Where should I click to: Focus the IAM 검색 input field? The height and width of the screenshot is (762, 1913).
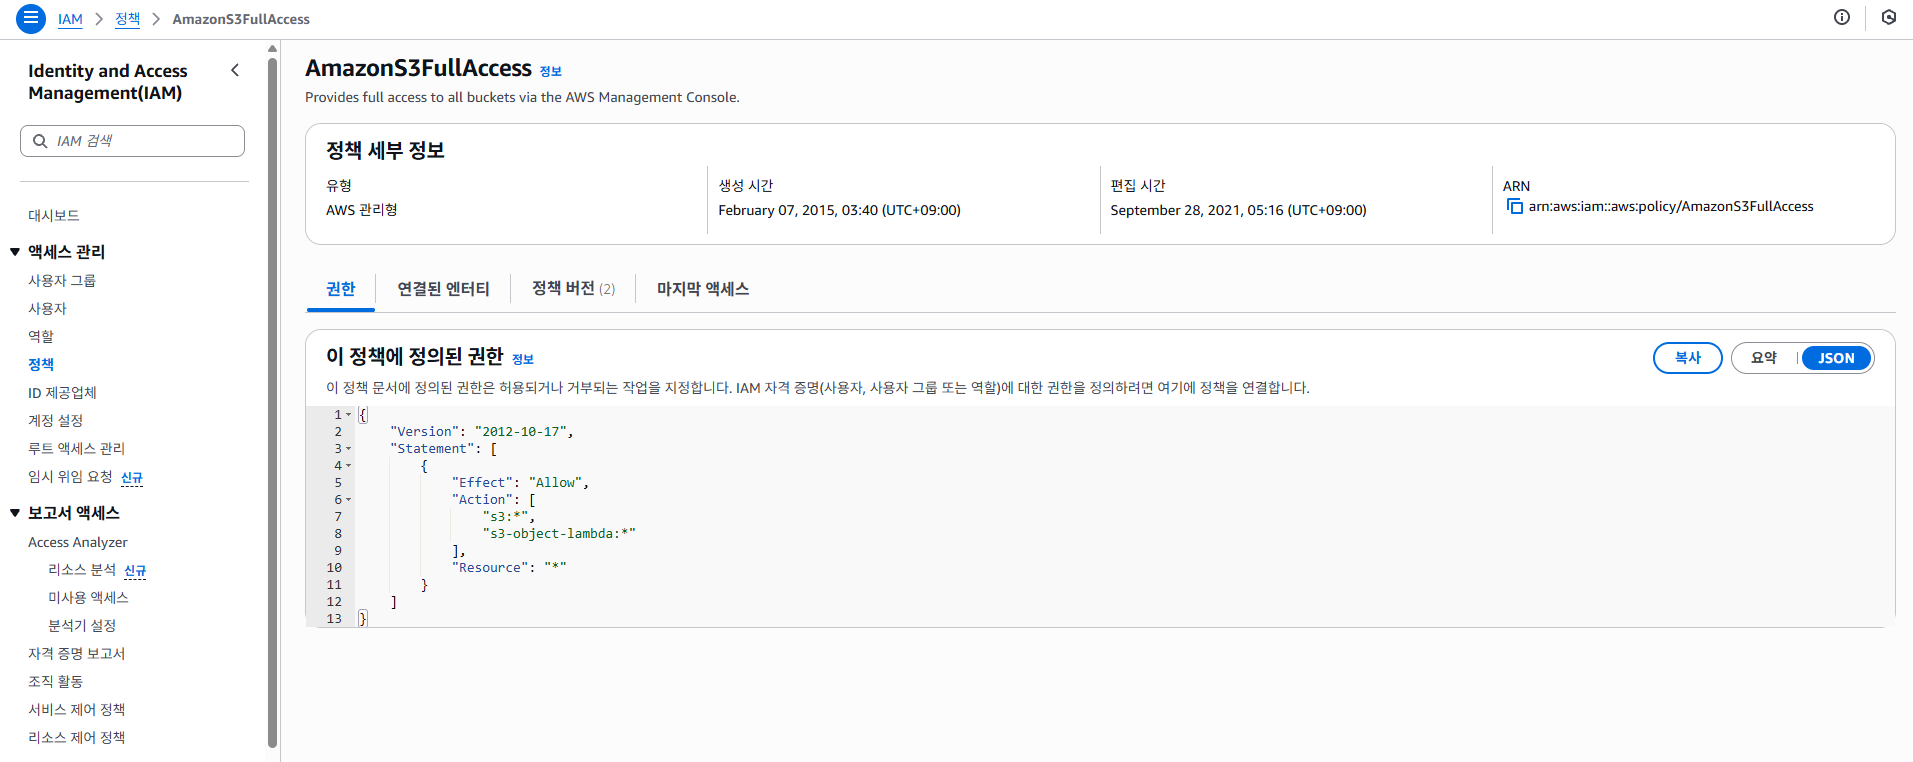[132, 141]
